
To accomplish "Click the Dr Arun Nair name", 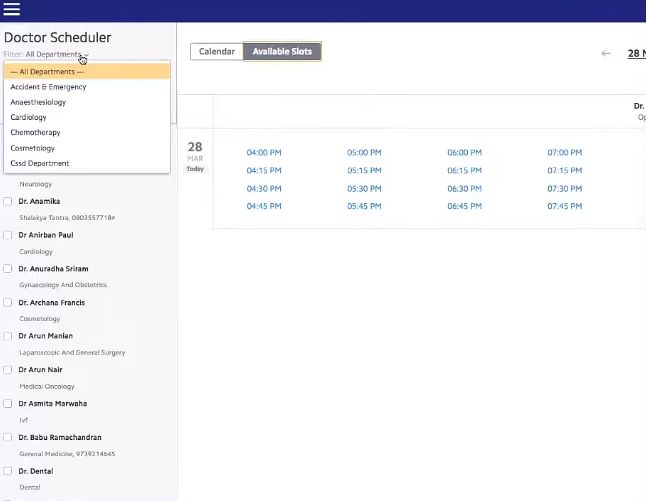I will 40,370.
